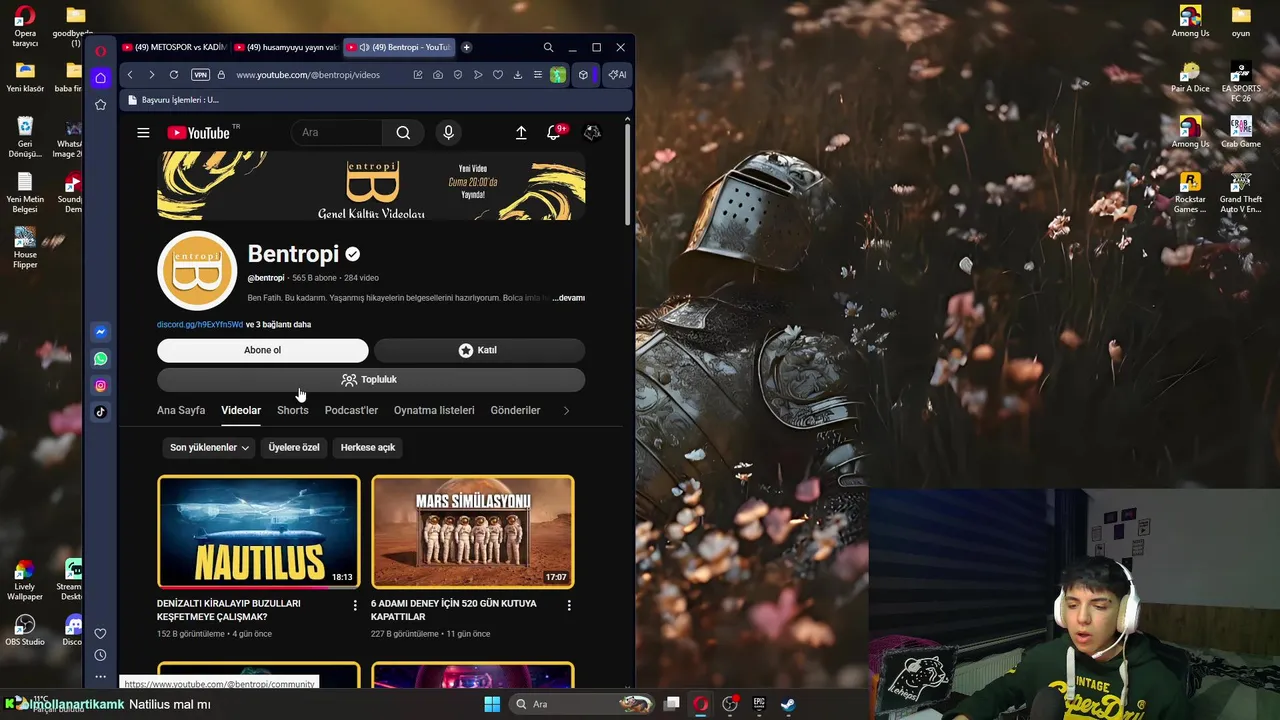
Task: Switch to the 'Ana Sayfa' channel tab
Action: pos(181,410)
